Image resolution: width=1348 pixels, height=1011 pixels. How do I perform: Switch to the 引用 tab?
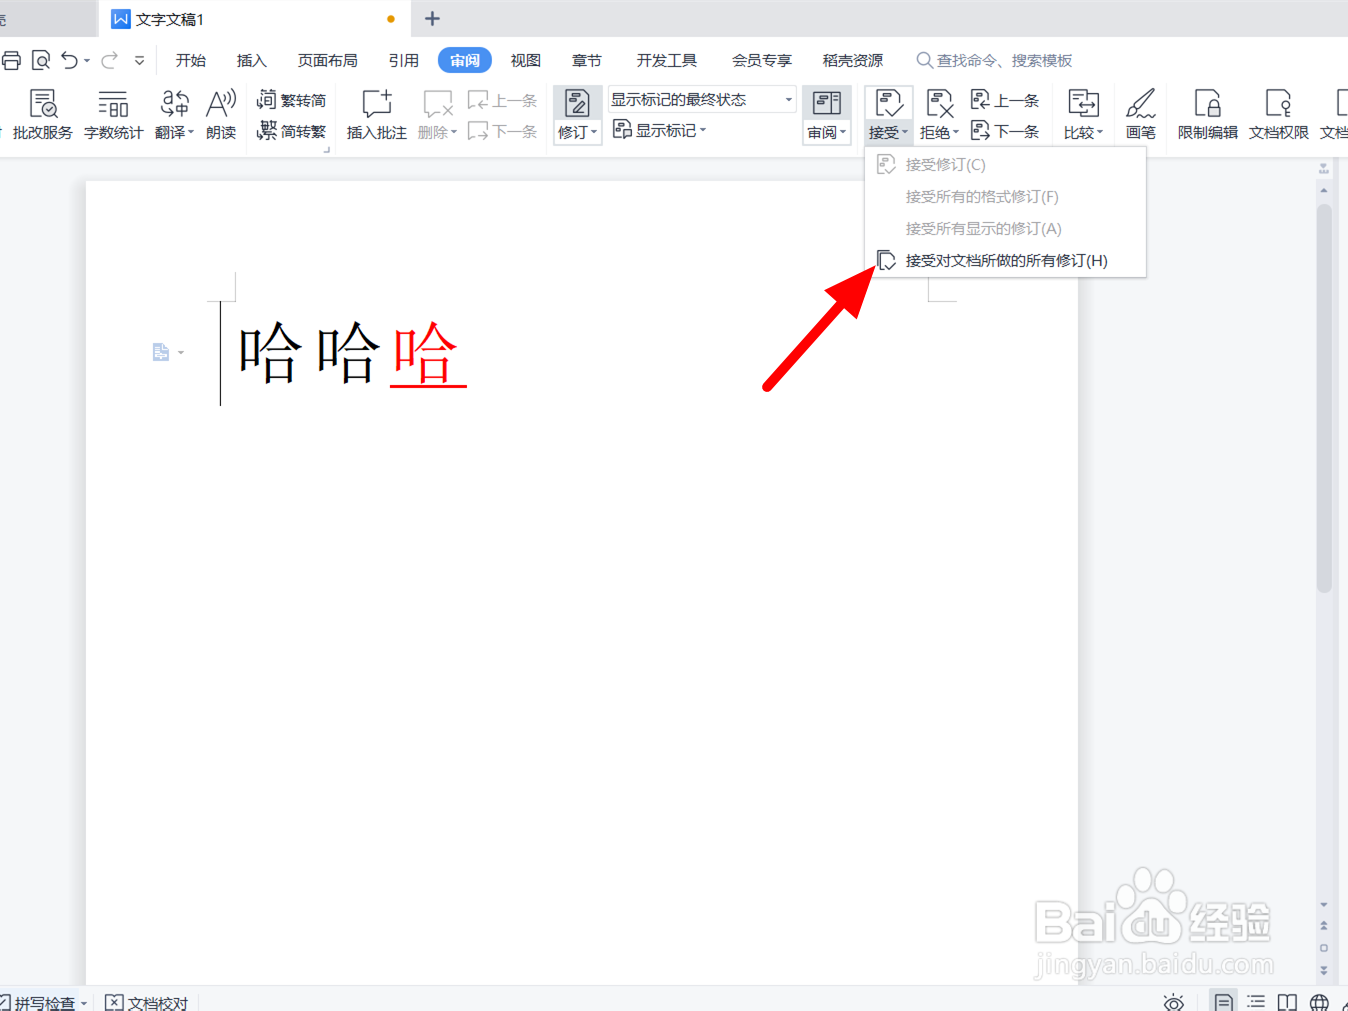click(404, 61)
